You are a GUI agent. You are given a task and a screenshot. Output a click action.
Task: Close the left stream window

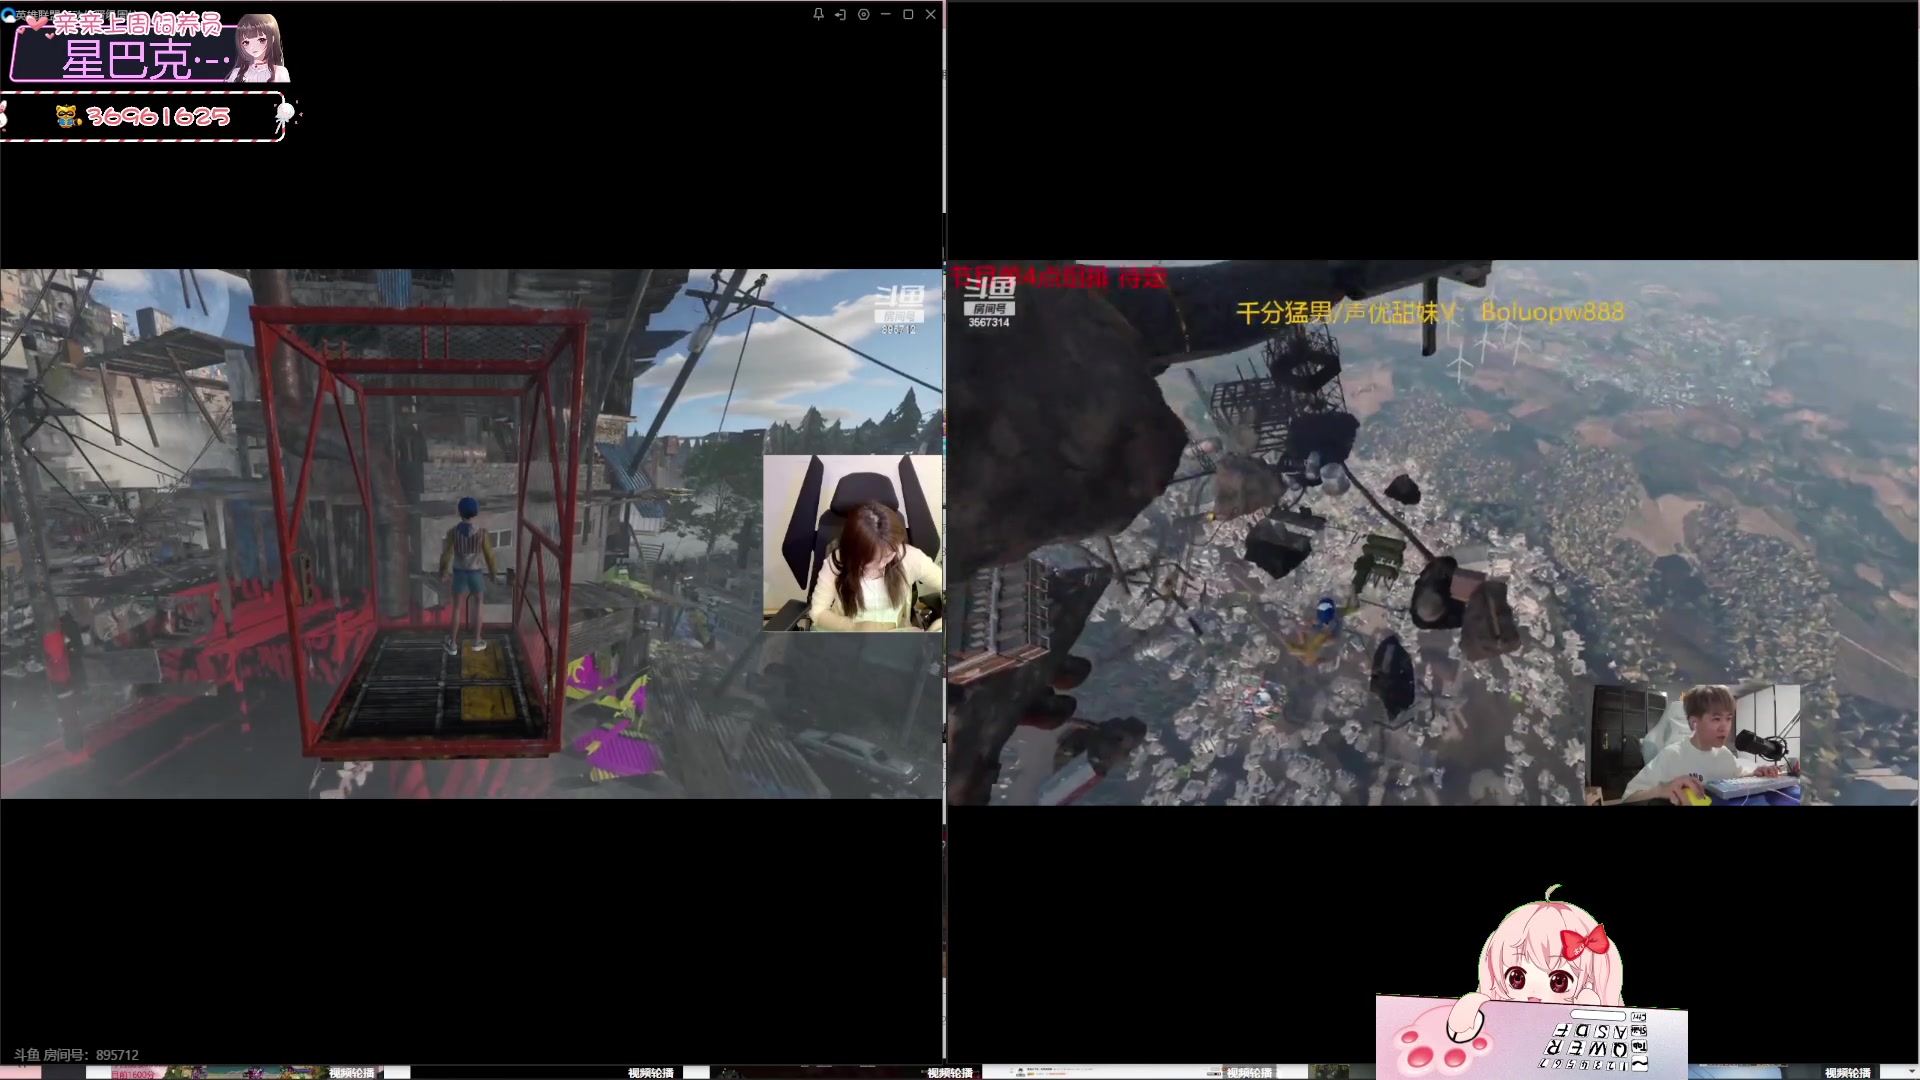tap(931, 14)
